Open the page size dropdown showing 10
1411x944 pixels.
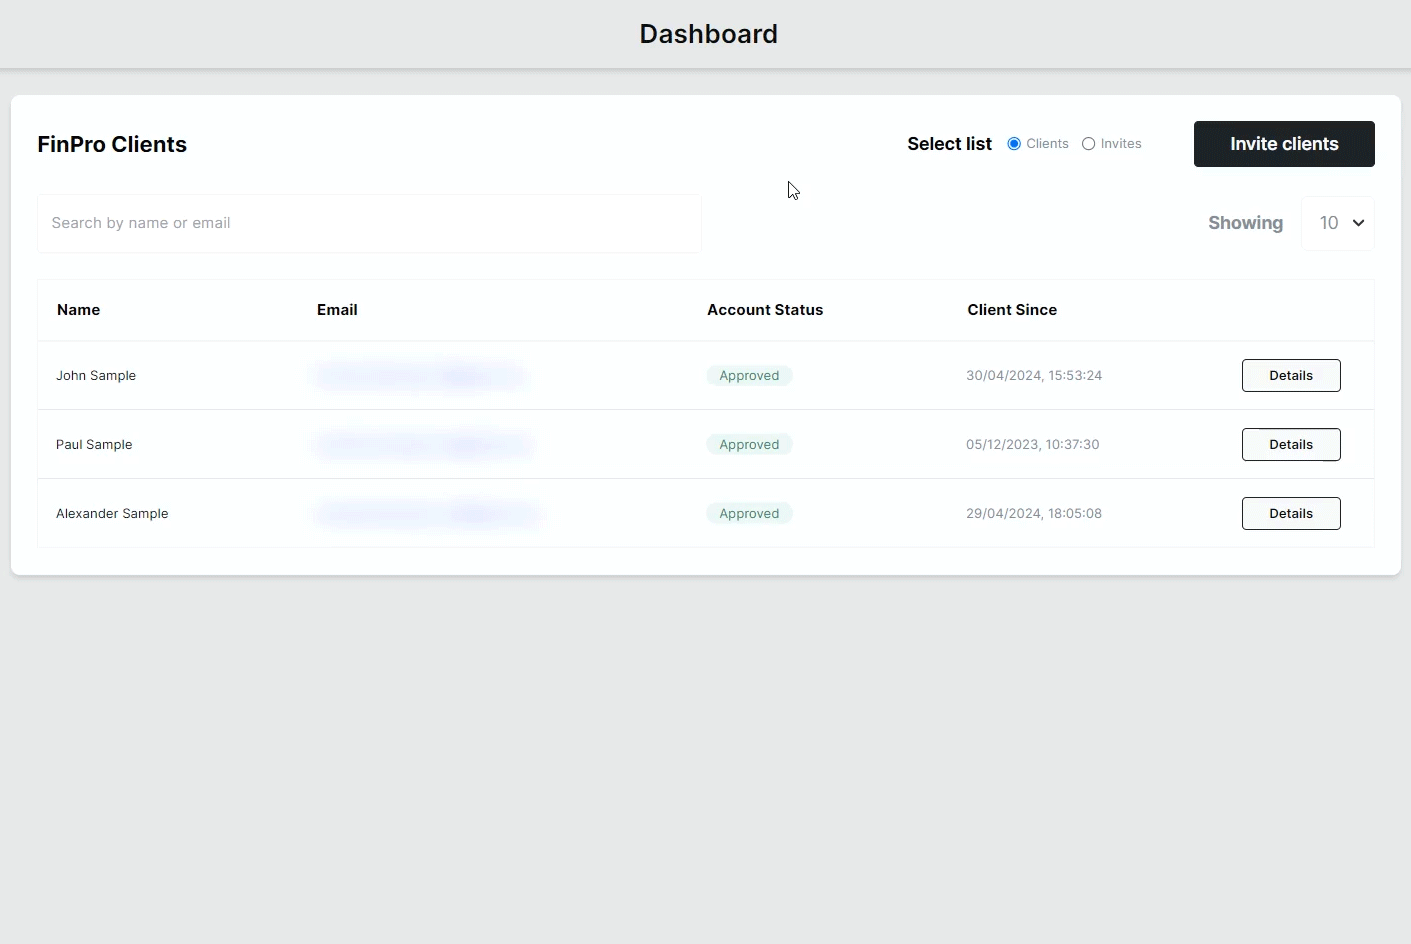(1337, 223)
